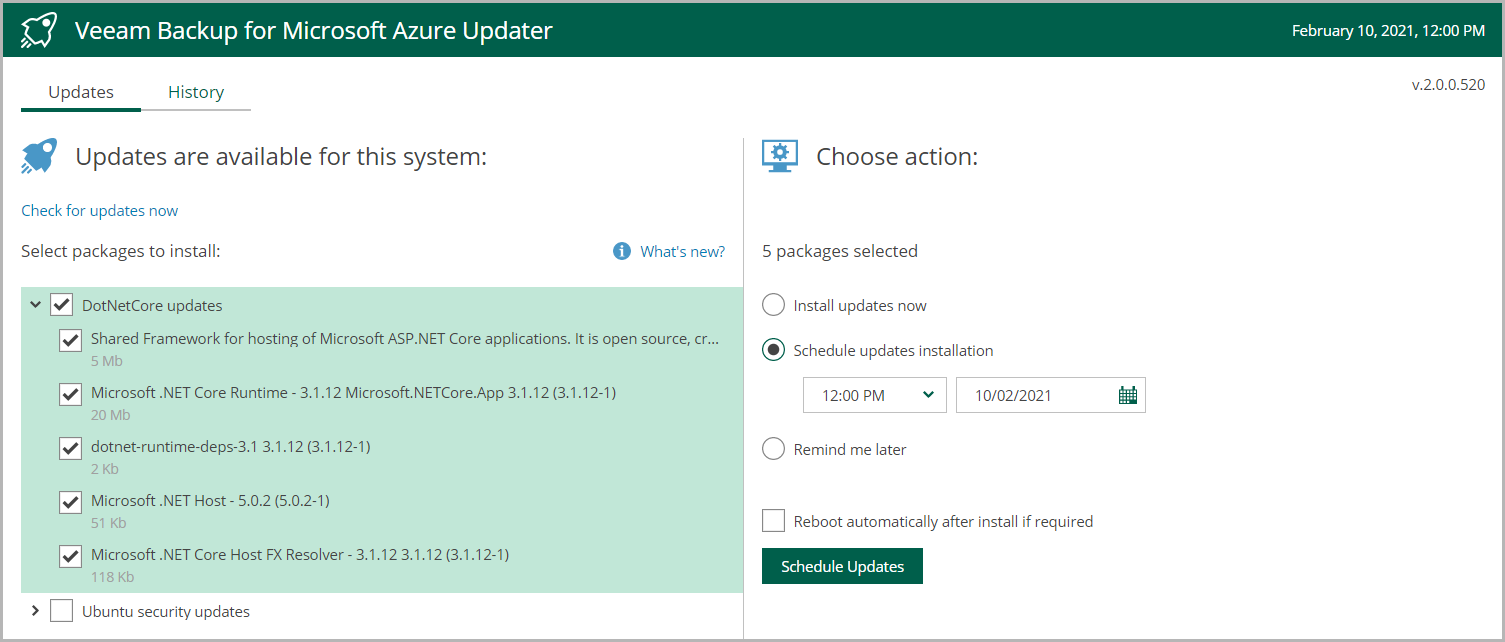The height and width of the screenshot is (642, 1505).
Task: Click the Select packages to install label
Action: (x=121, y=251)
